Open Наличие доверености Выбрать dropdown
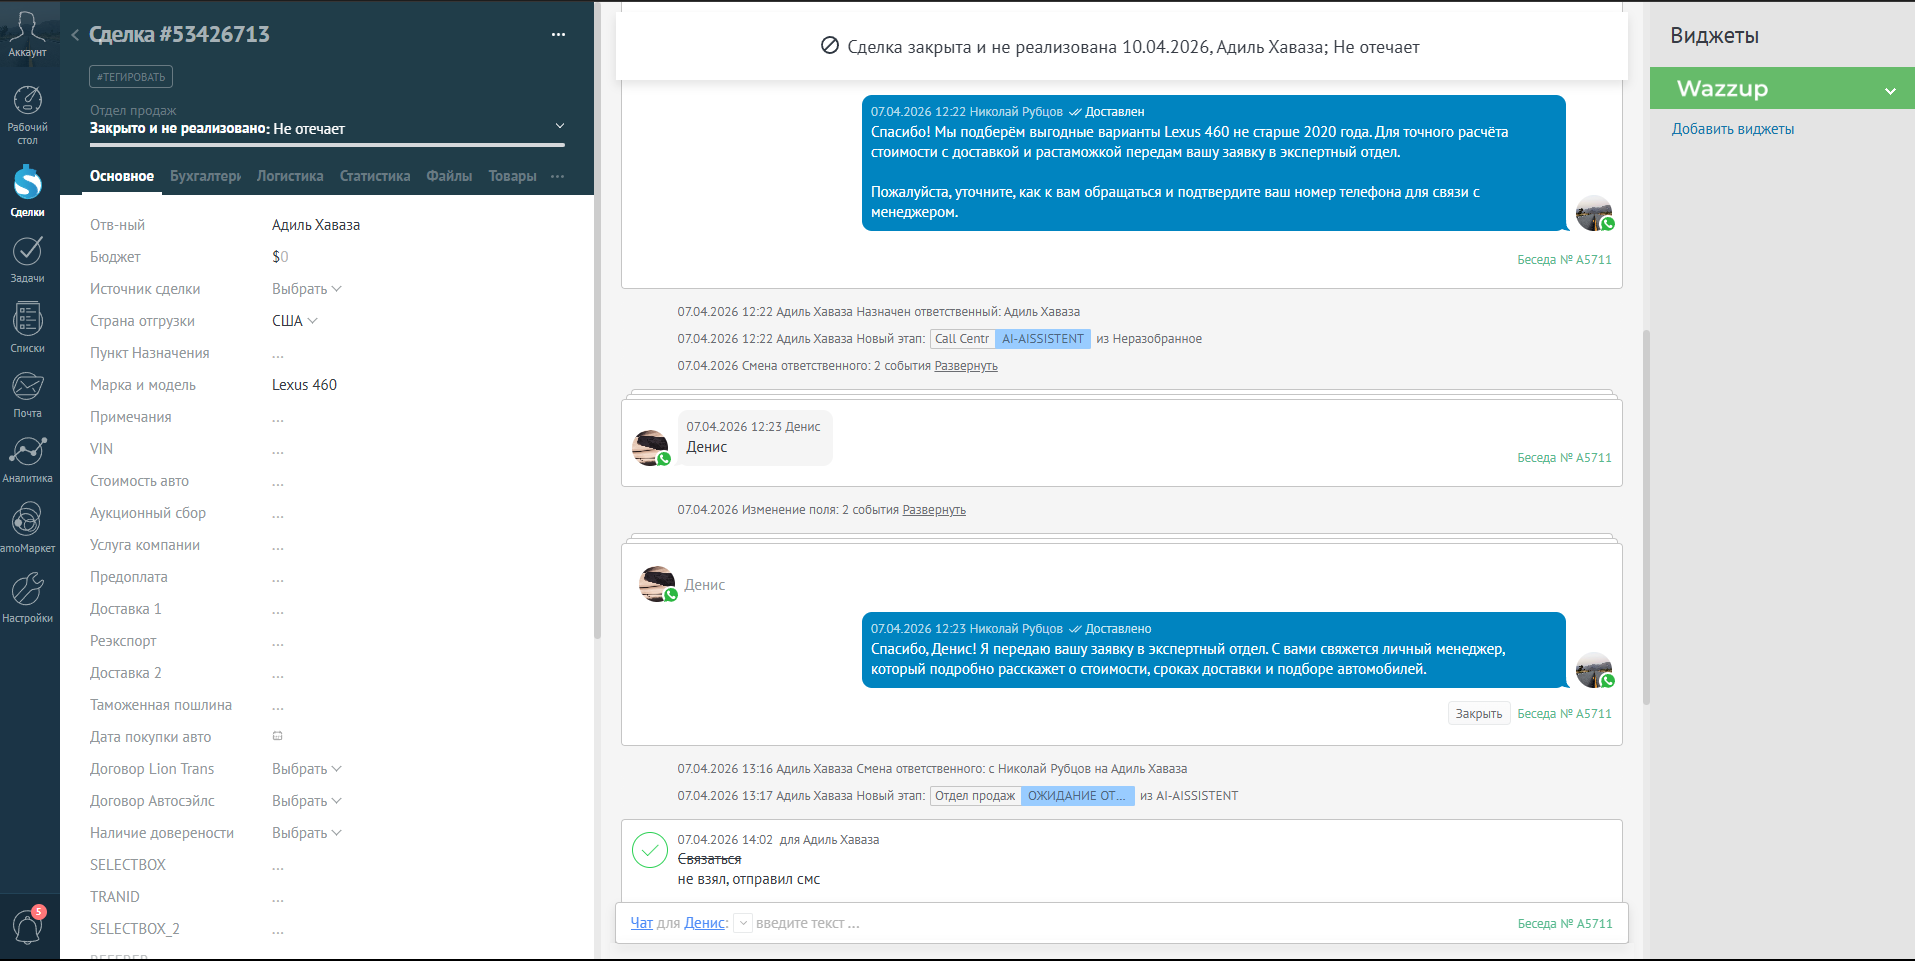 (306, 833)
